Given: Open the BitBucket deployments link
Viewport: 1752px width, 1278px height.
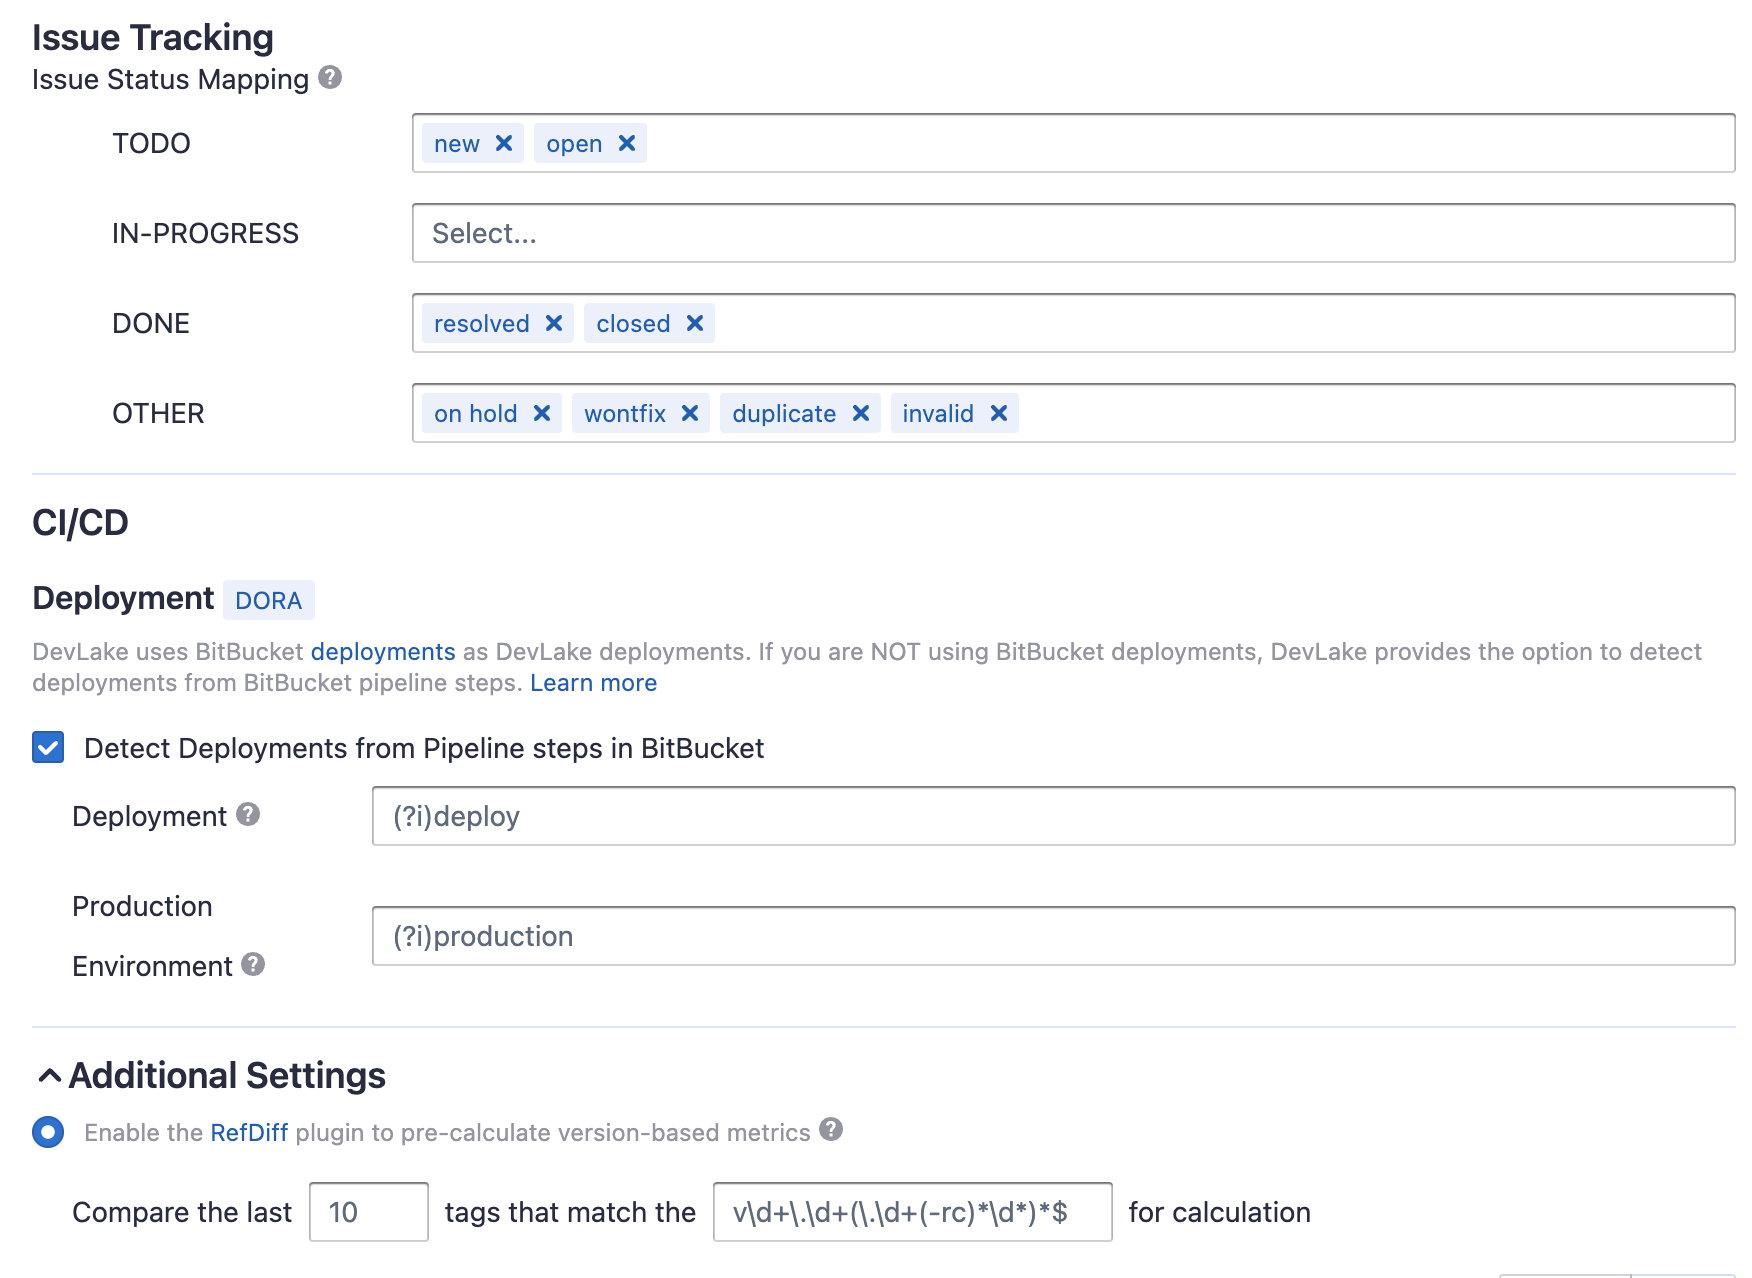Looking at the screenshot, I should [383, 652].
